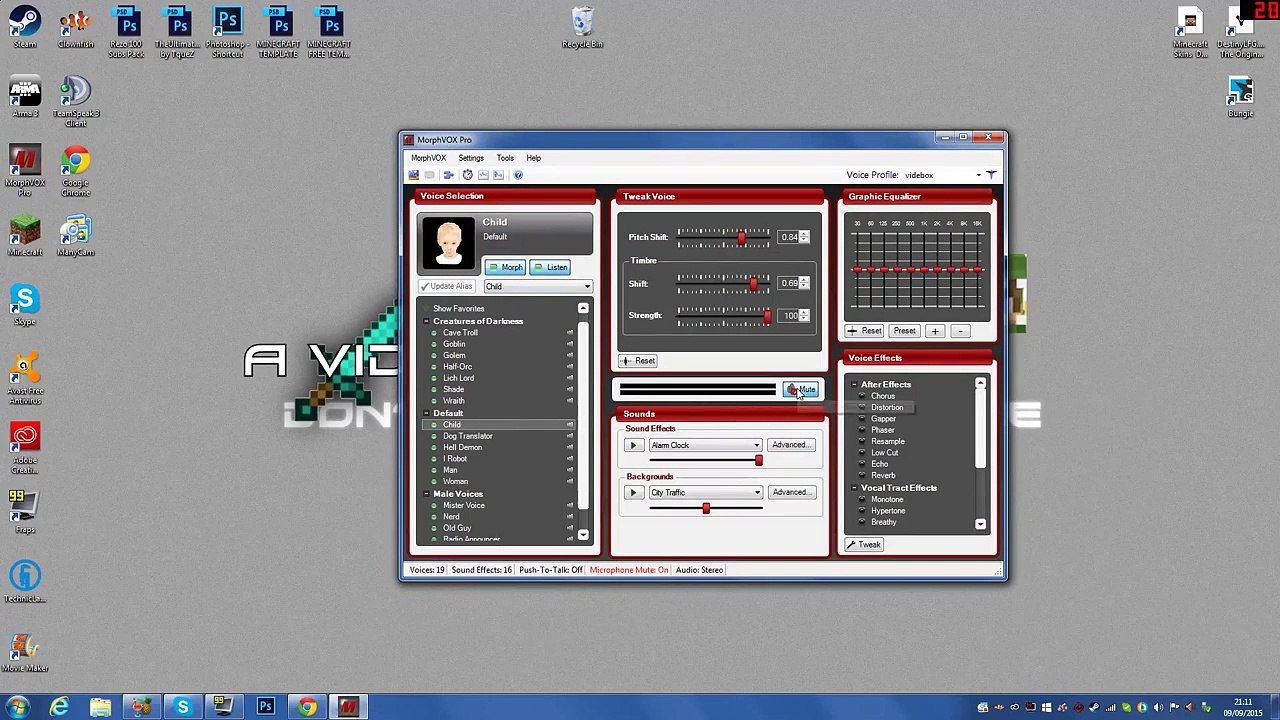Click the blue help question mark toolbar icon

point(517,175)
